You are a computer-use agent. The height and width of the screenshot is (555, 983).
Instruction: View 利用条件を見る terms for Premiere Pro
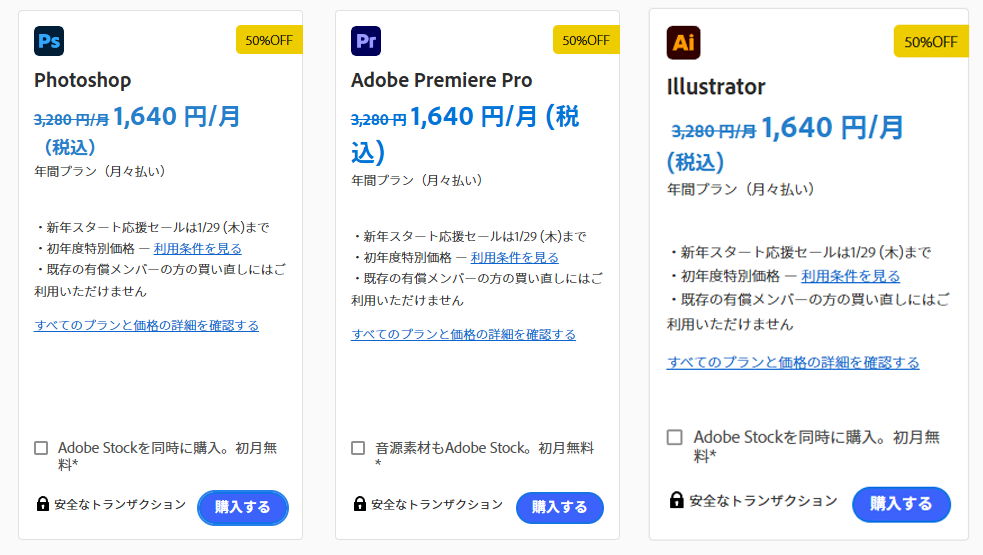(x=514, y=257)
